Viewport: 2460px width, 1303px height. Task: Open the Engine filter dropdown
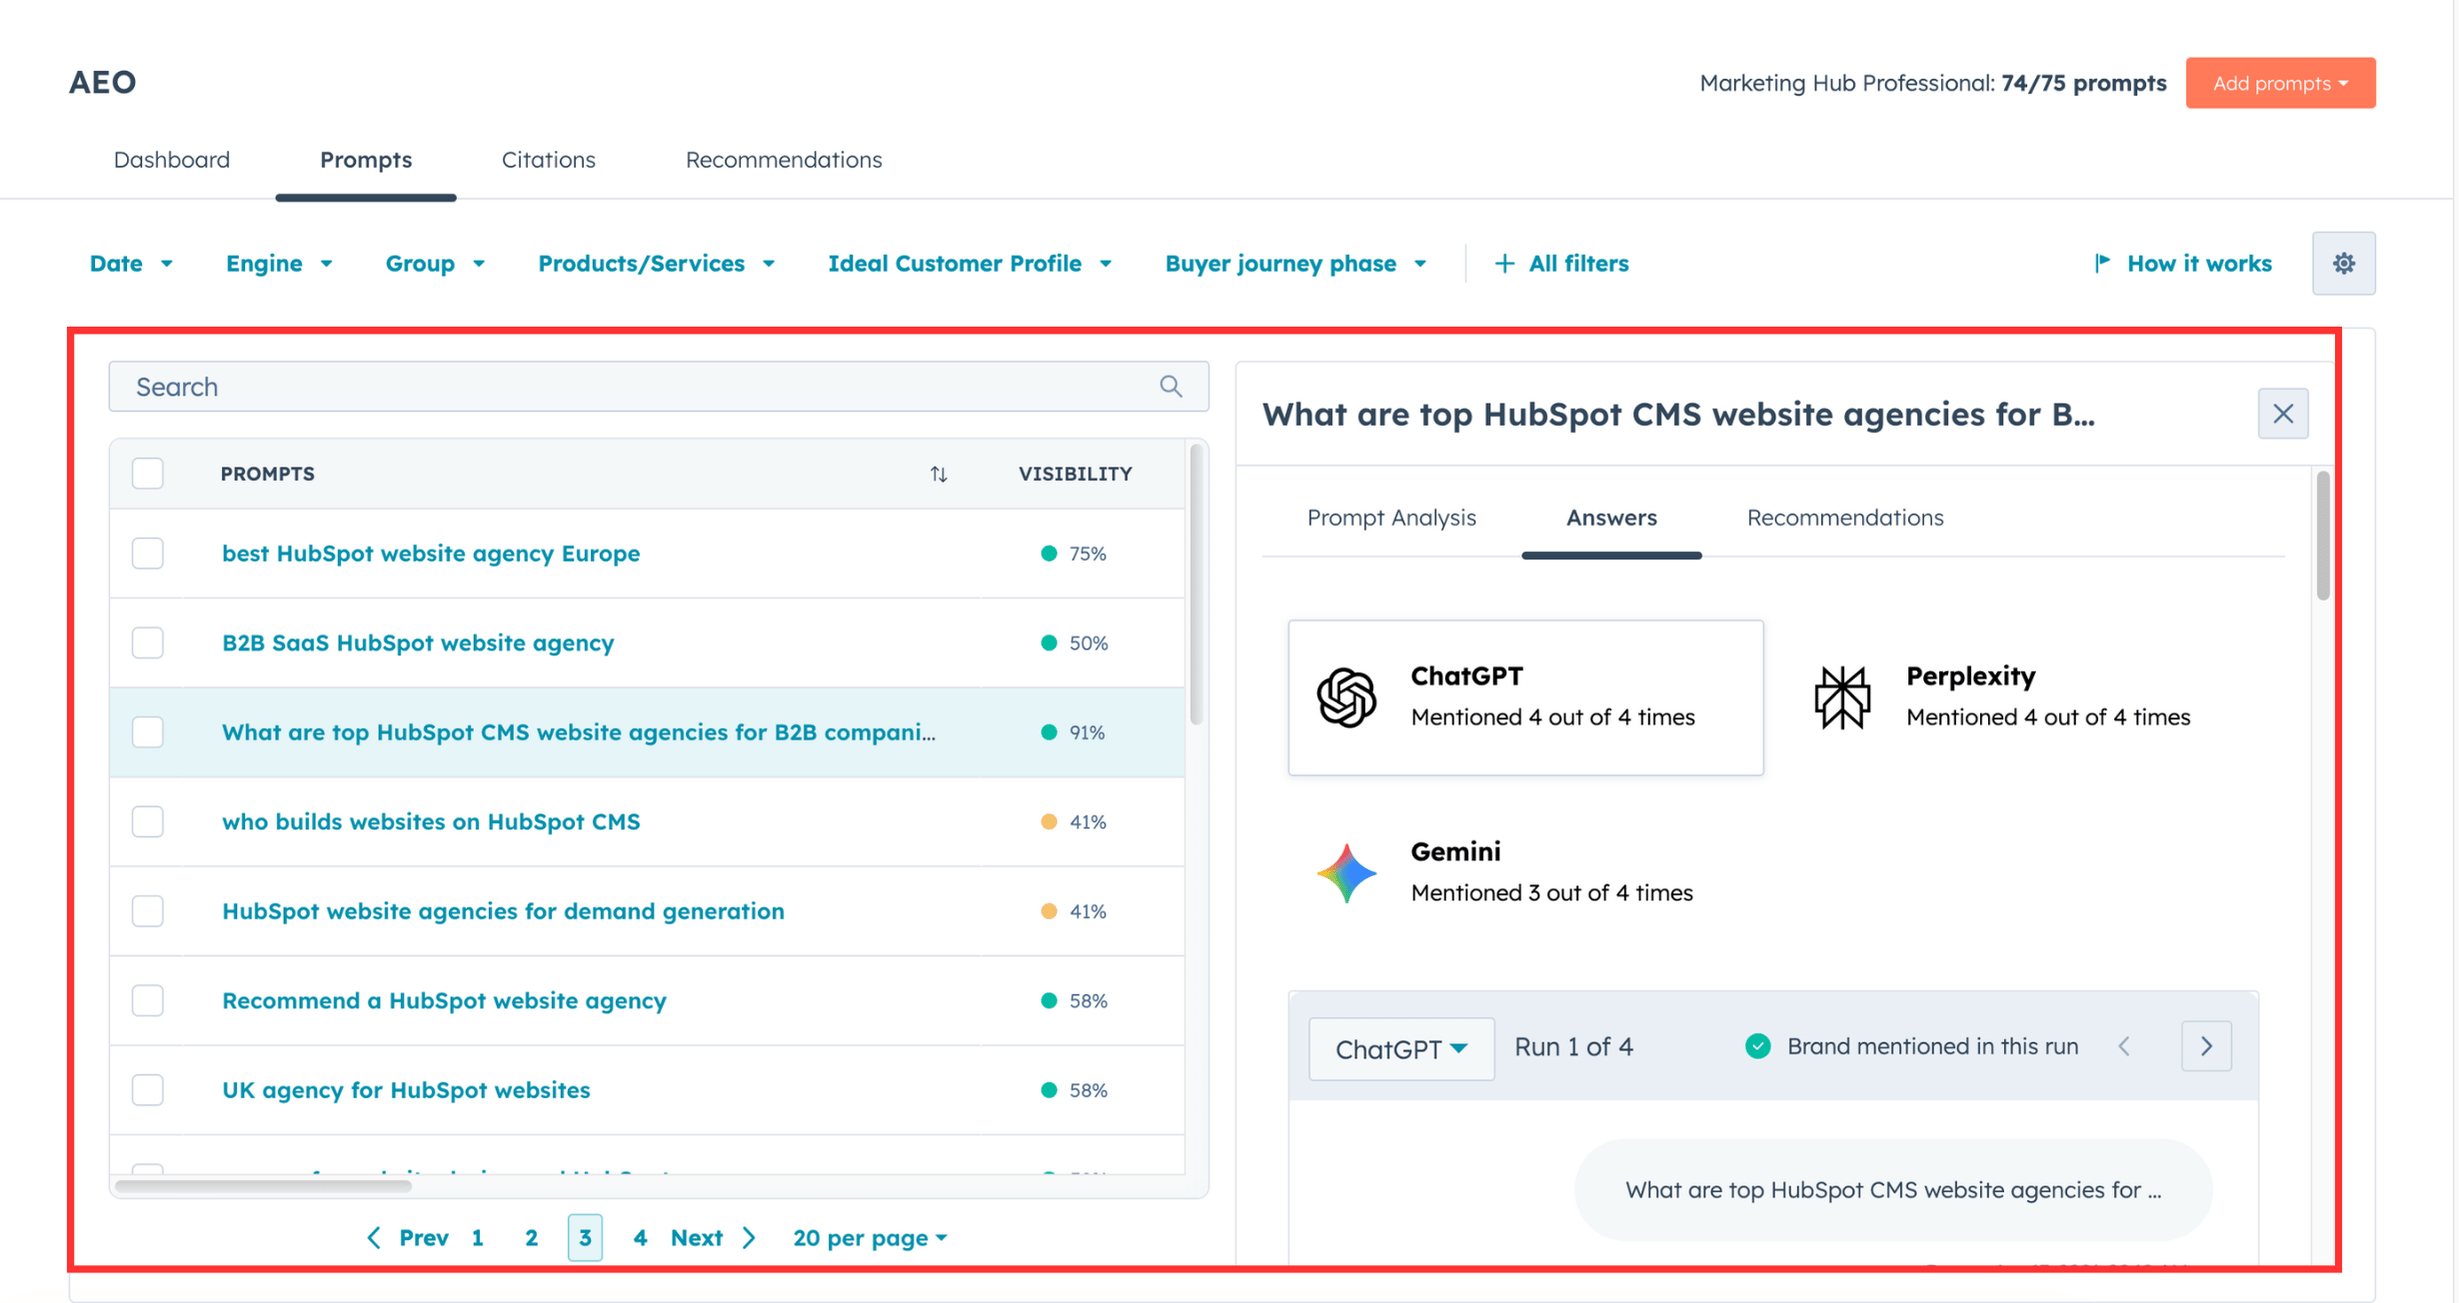[x=278, y=263]
